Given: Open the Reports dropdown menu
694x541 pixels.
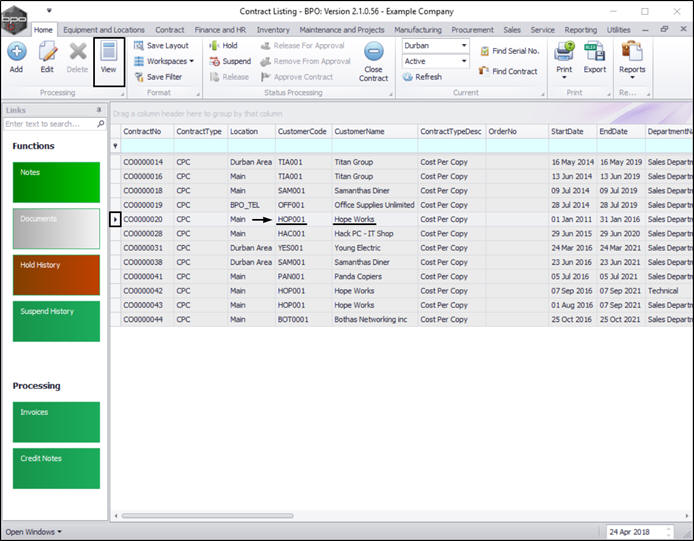Looking at the screenshot, I should [632, 60].
